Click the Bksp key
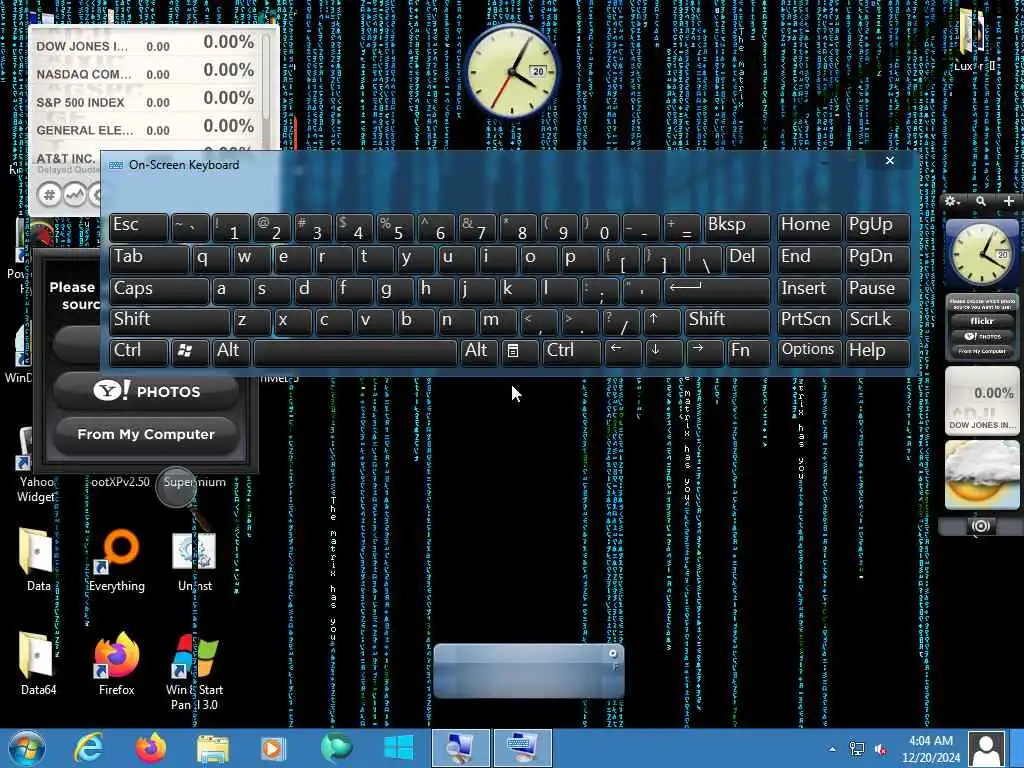 737,227
